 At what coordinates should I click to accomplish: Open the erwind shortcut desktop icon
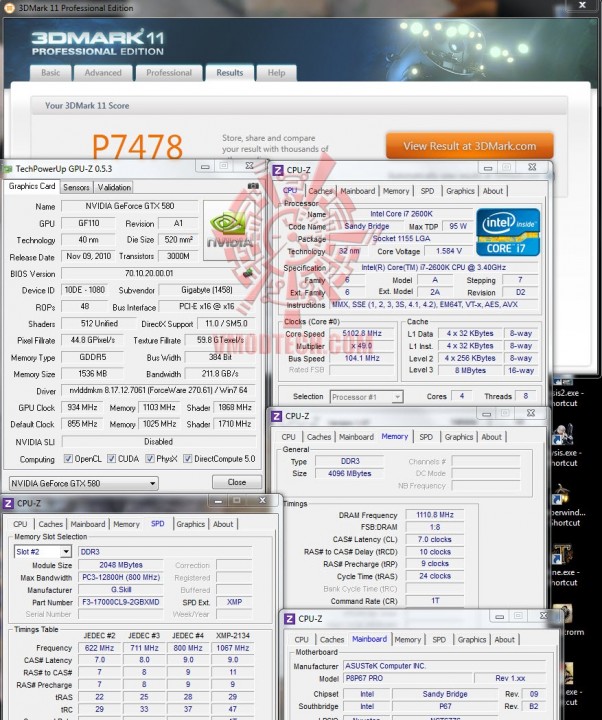(566, 505)
